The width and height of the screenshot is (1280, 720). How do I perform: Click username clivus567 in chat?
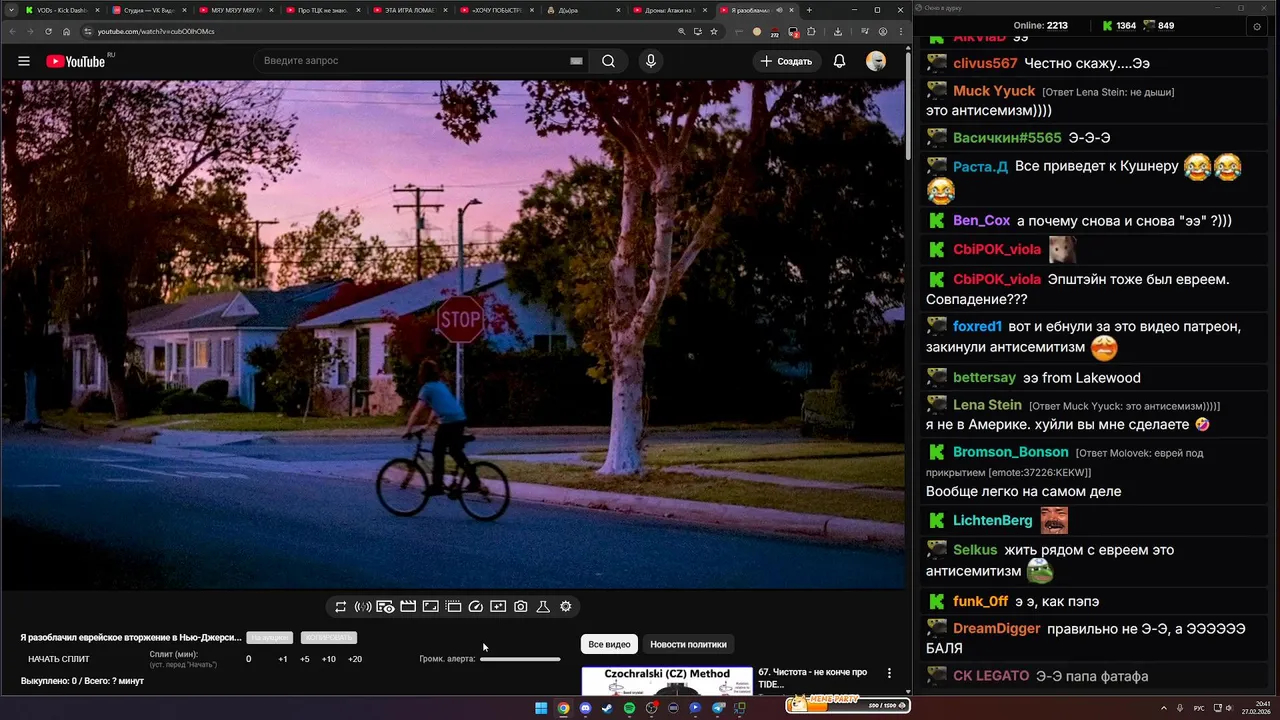[985, 63]
